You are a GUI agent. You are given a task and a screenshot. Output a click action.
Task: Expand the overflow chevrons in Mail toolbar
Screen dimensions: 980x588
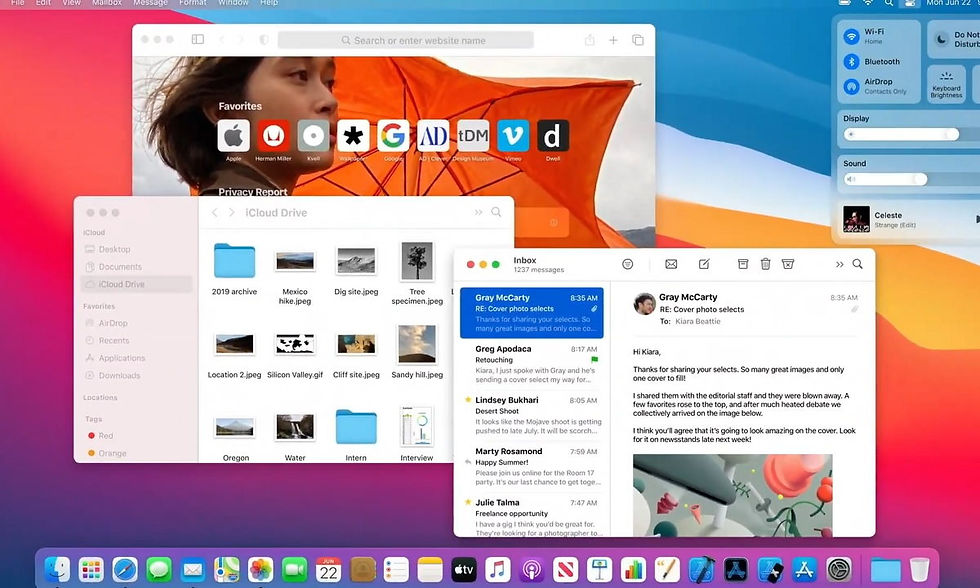point(839,264)
